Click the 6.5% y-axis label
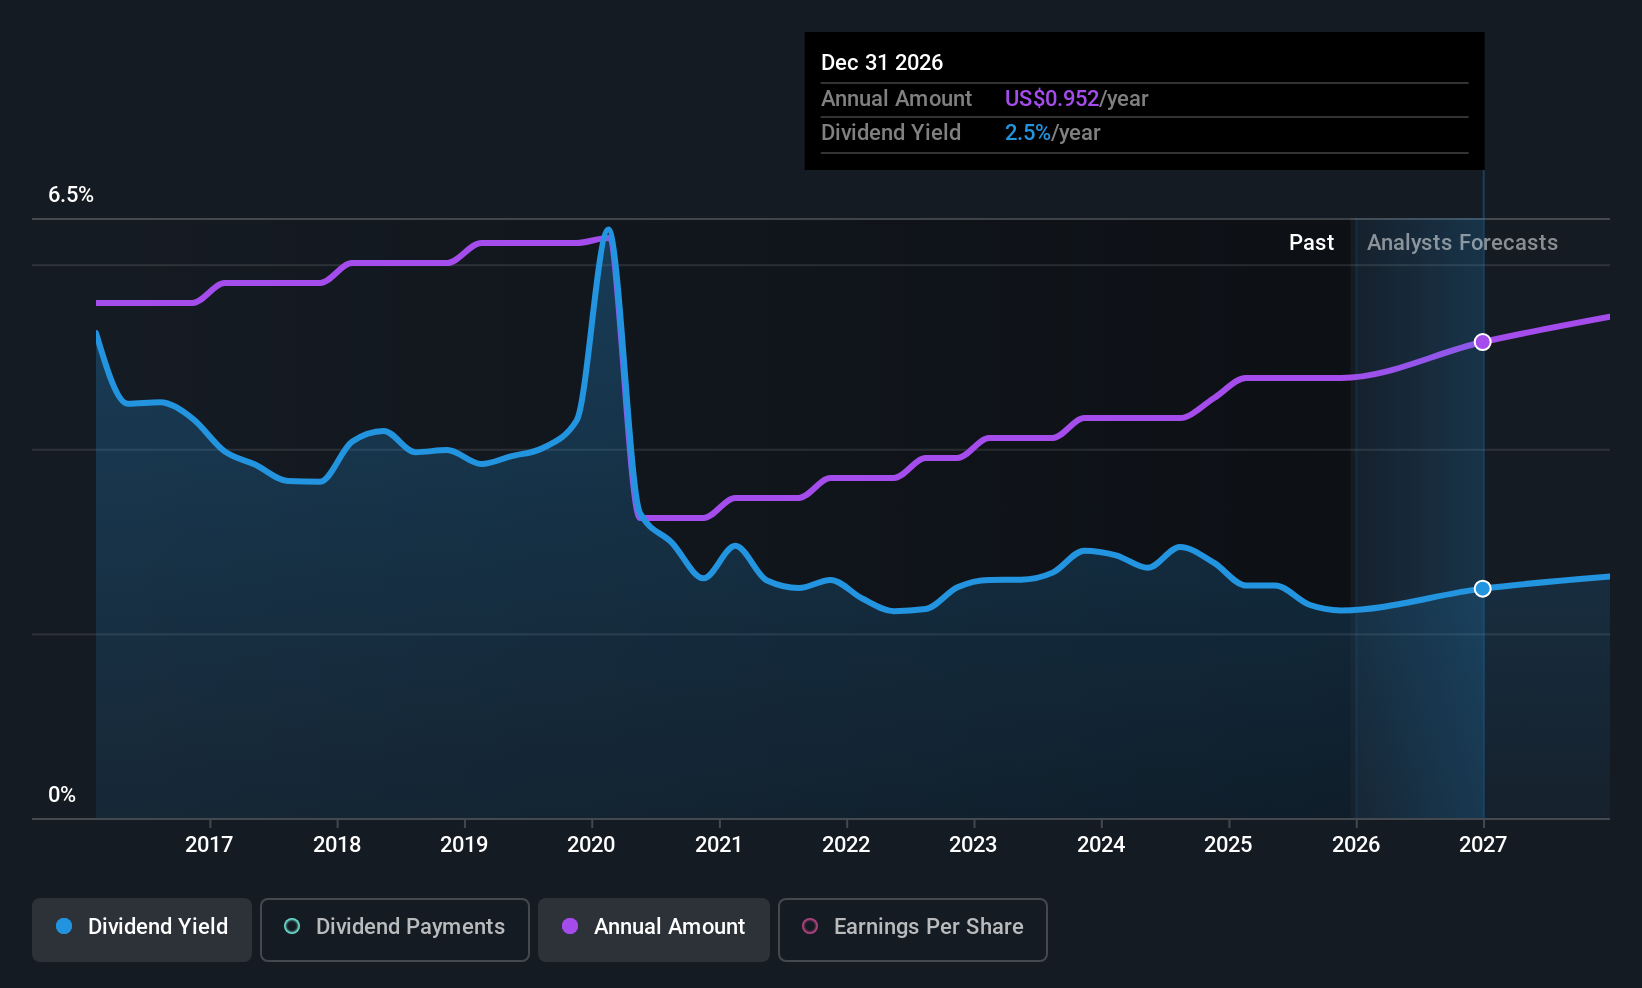Screen dimensions: 1642x988 (x=71, y=195)
